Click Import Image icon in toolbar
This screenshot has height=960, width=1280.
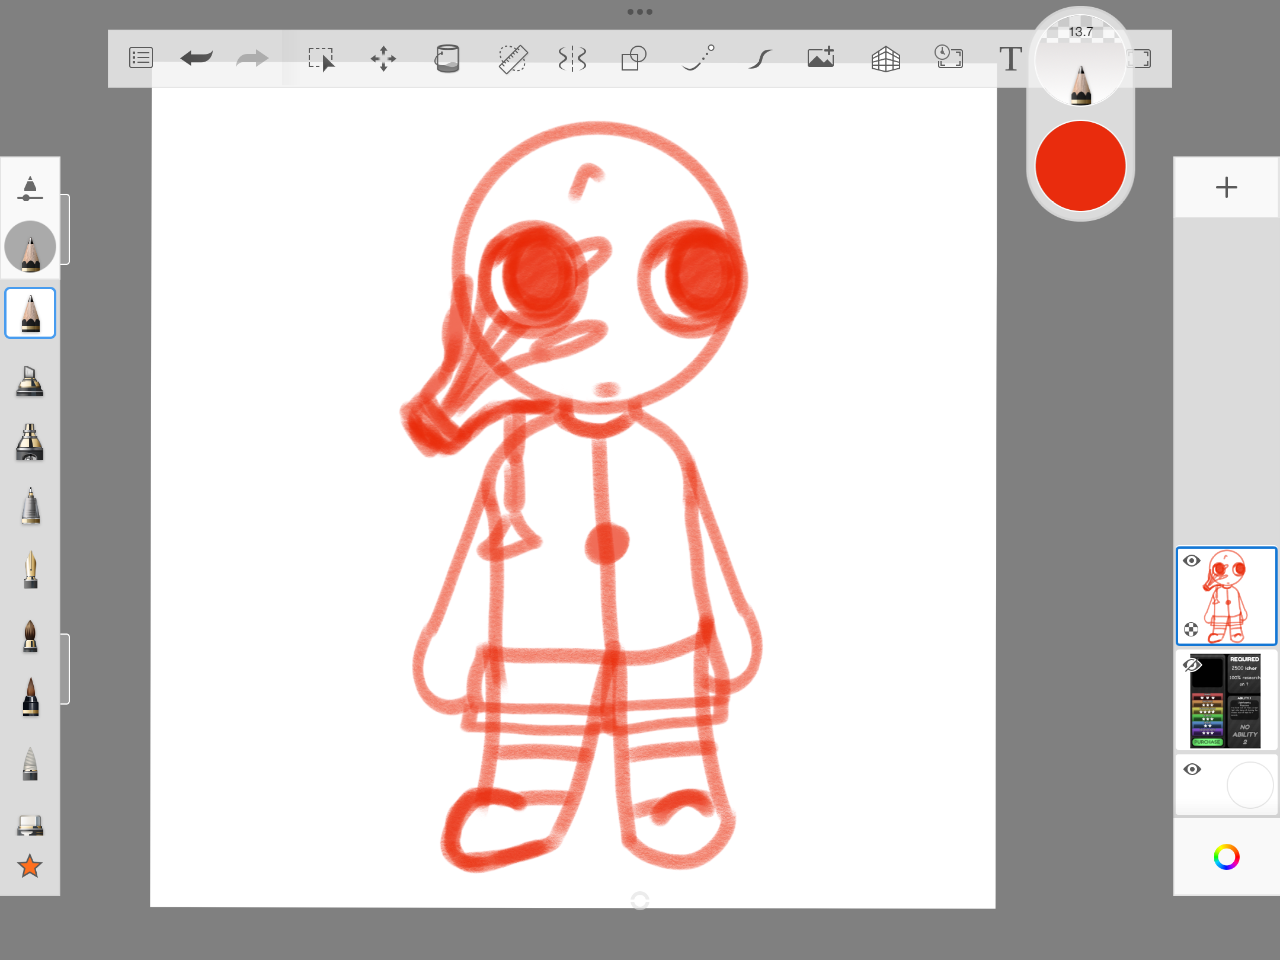(821, 59)
